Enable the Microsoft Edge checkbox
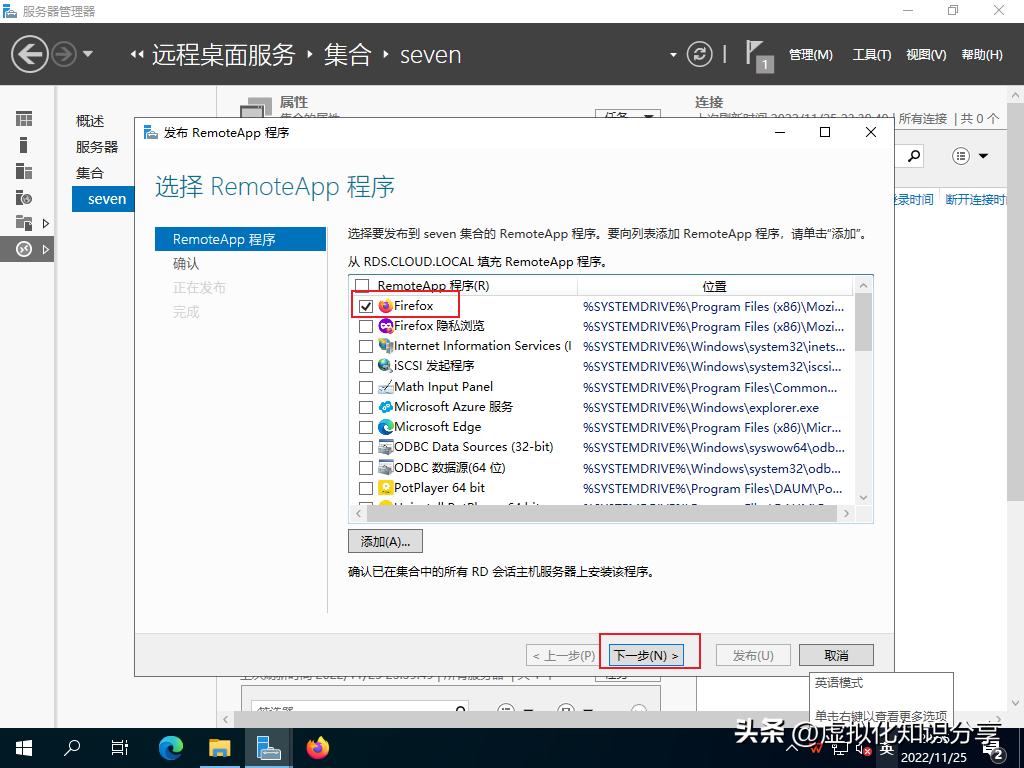 [366, 427]
